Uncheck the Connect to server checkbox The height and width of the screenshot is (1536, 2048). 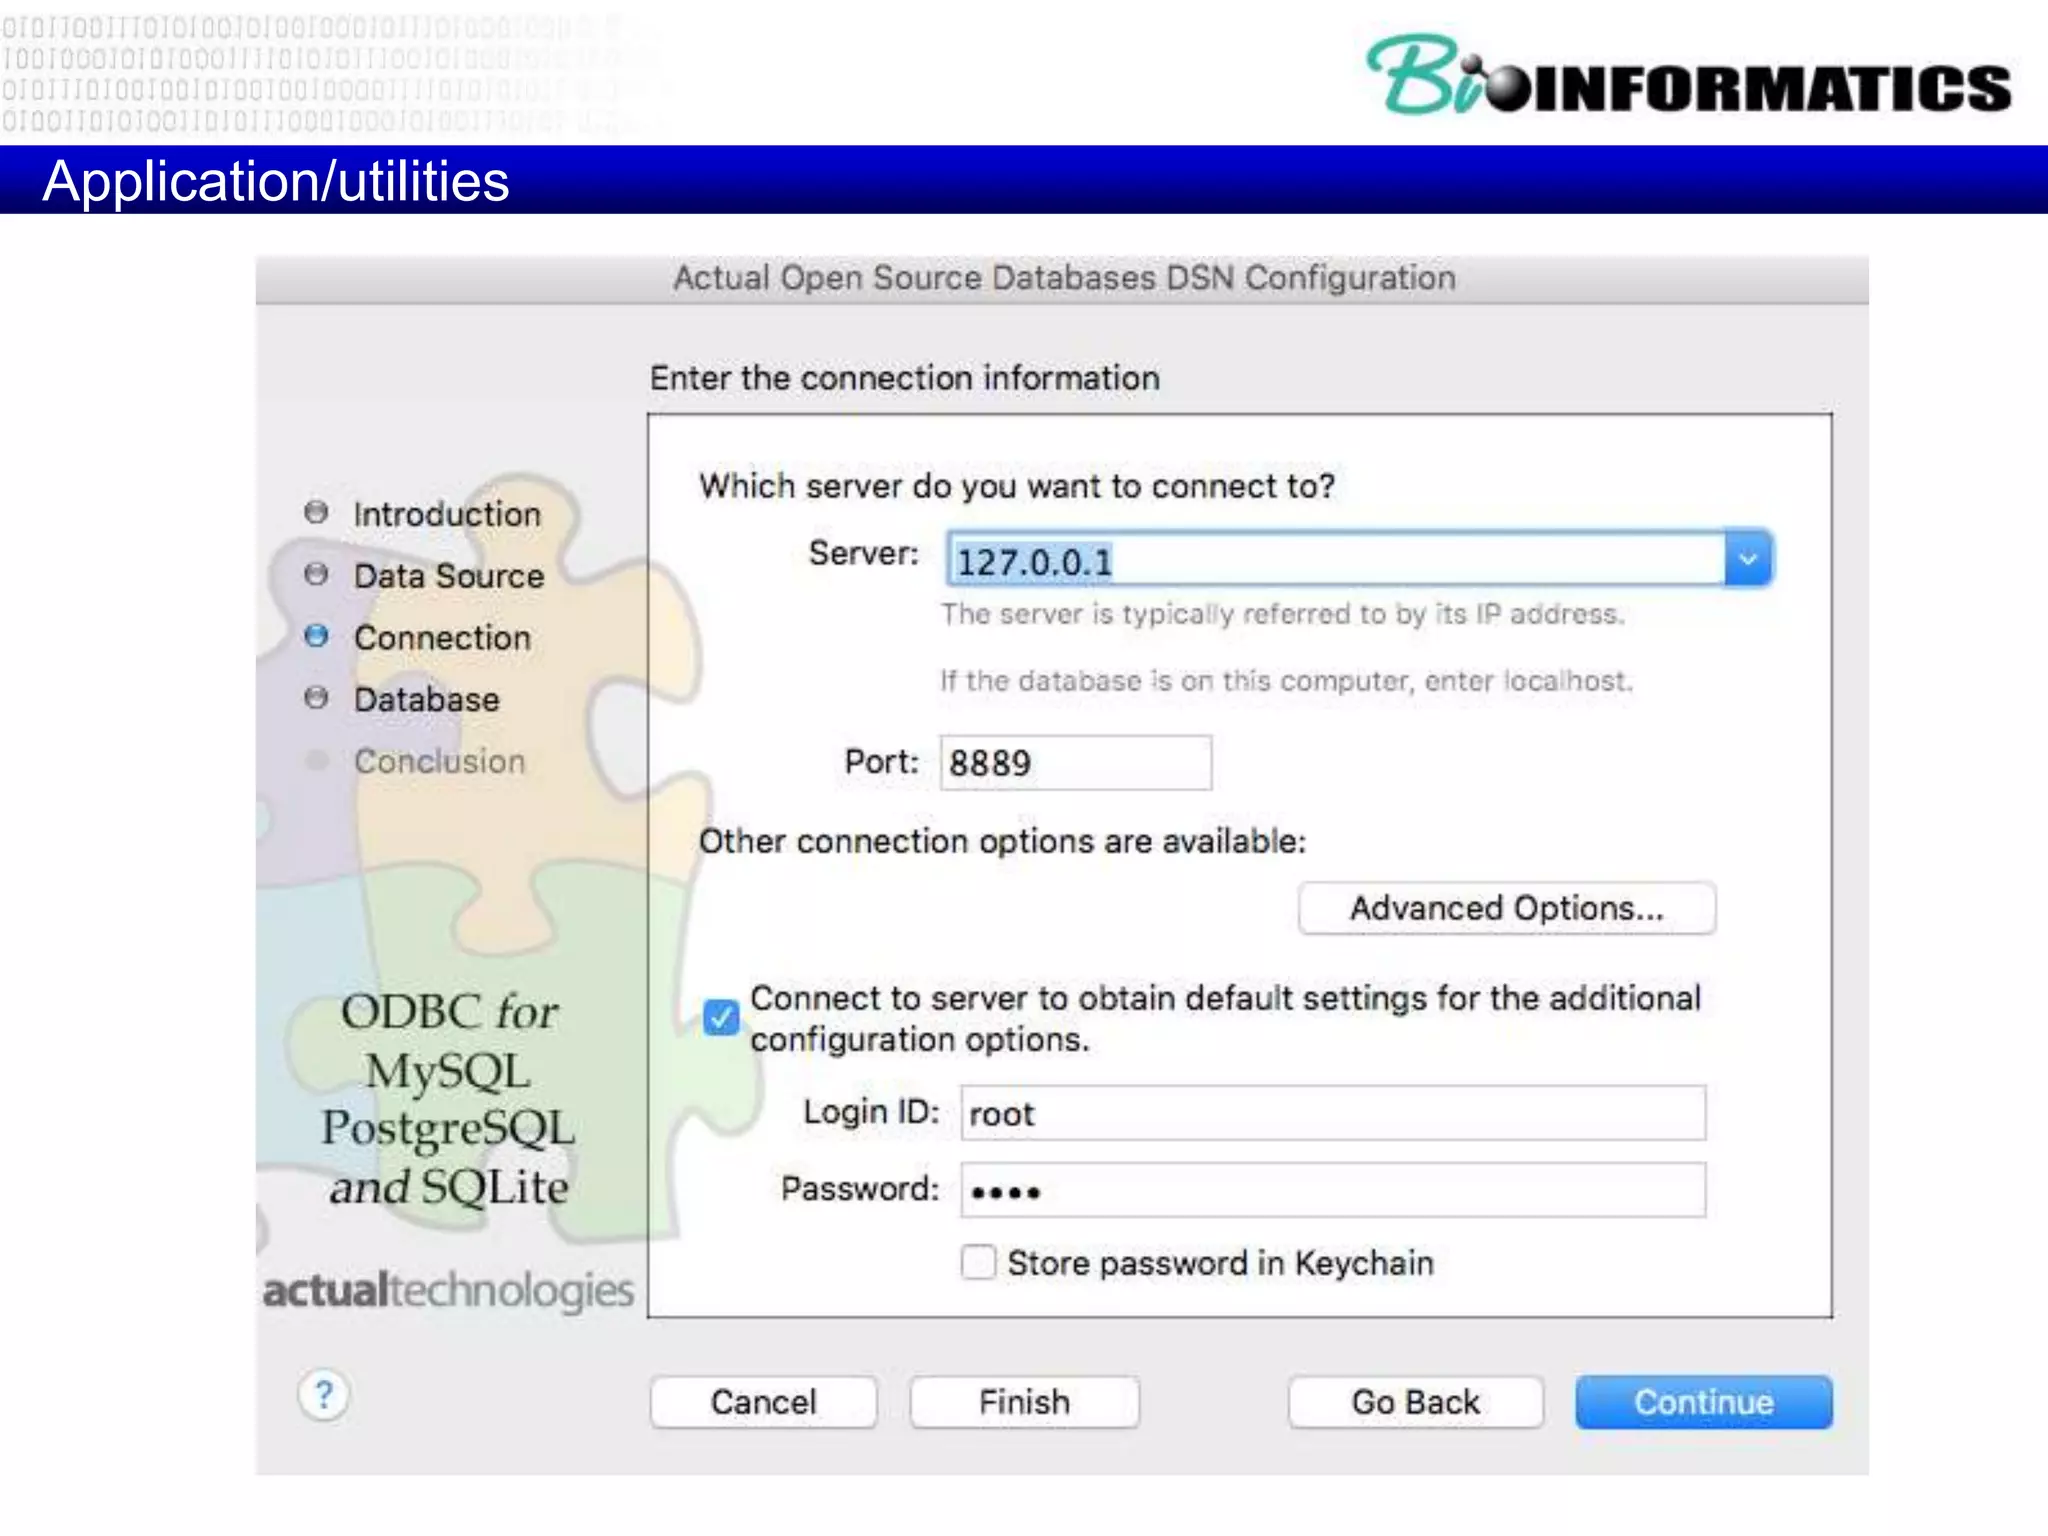(720, 1018)
